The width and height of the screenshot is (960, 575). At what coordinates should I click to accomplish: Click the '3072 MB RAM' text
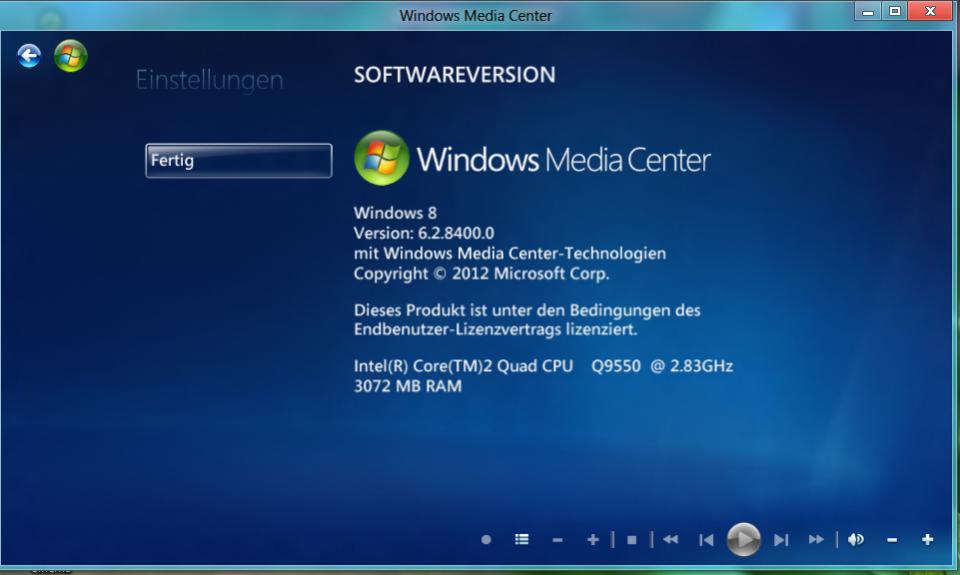(x=408, y=386)
